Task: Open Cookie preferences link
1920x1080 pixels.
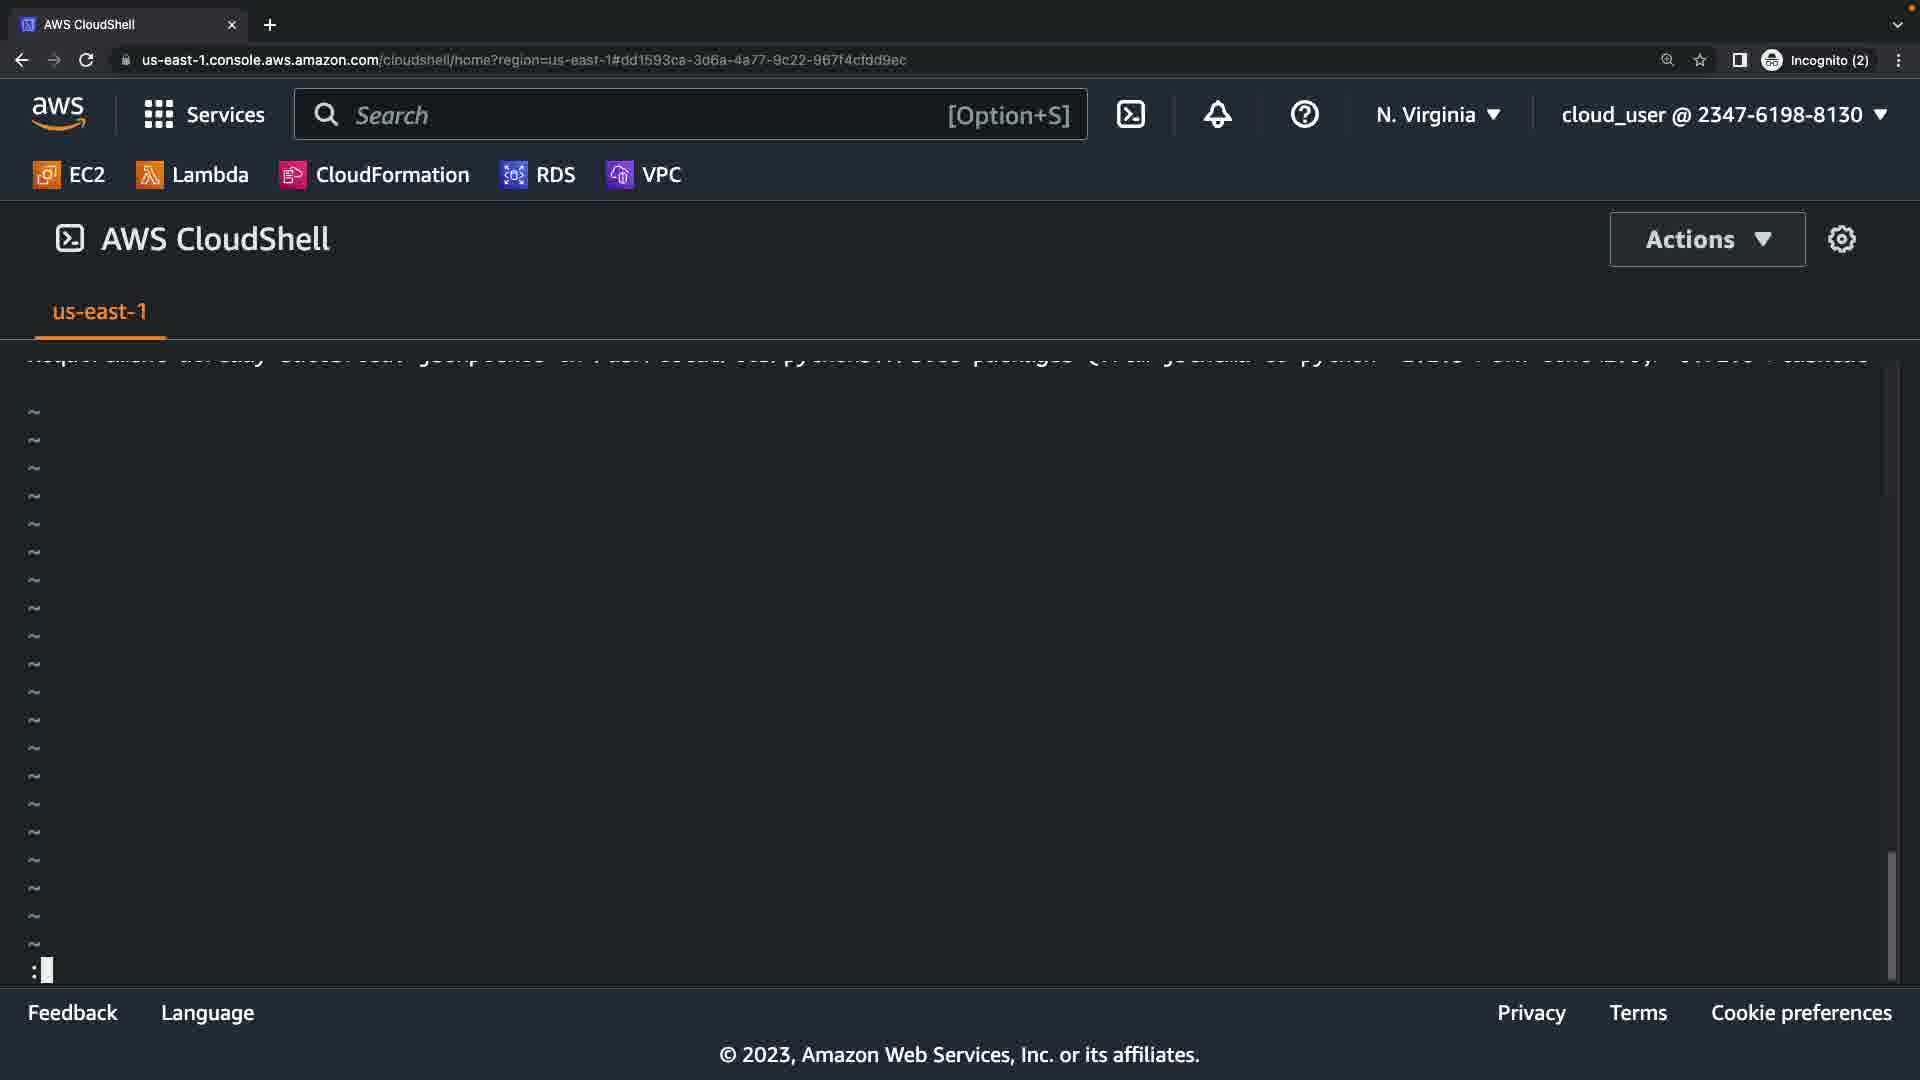Action: coord(1800,1013)
